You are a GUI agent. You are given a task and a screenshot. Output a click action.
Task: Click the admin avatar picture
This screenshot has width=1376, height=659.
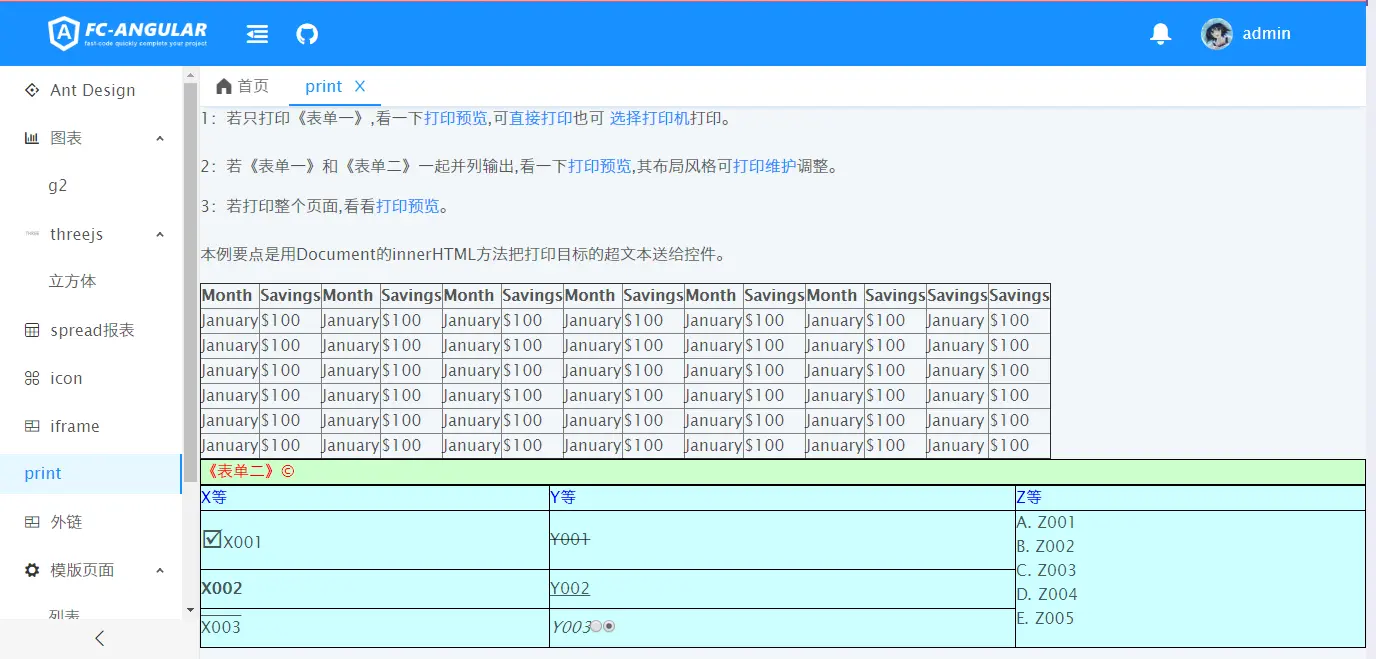[x=1216, y=34]
